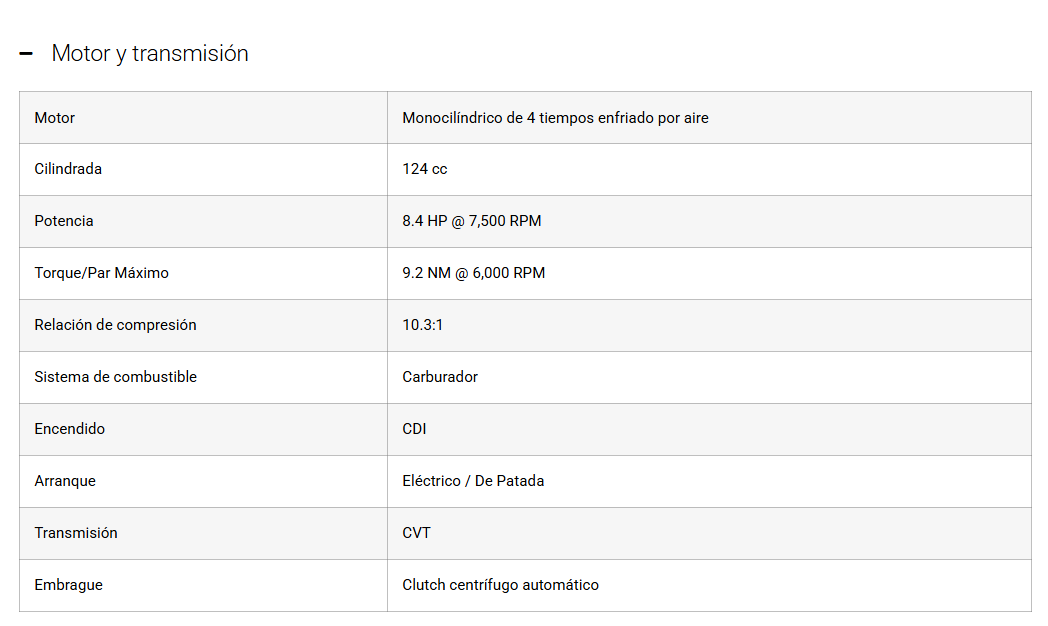
Task: Click the Motor y transmisión heading
Action: pyautogui.click(x=150, y=54)
